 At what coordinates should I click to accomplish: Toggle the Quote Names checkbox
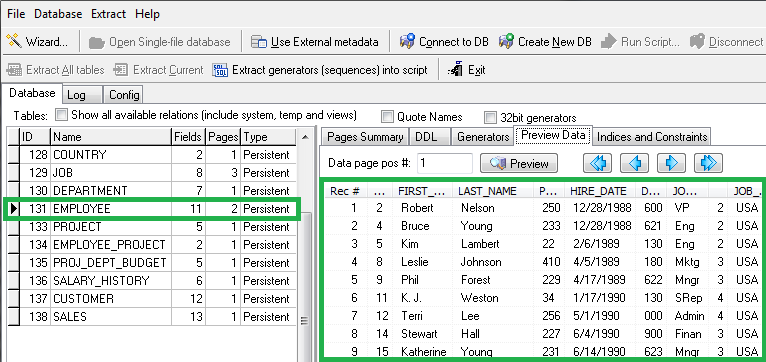tap(387, 117)
